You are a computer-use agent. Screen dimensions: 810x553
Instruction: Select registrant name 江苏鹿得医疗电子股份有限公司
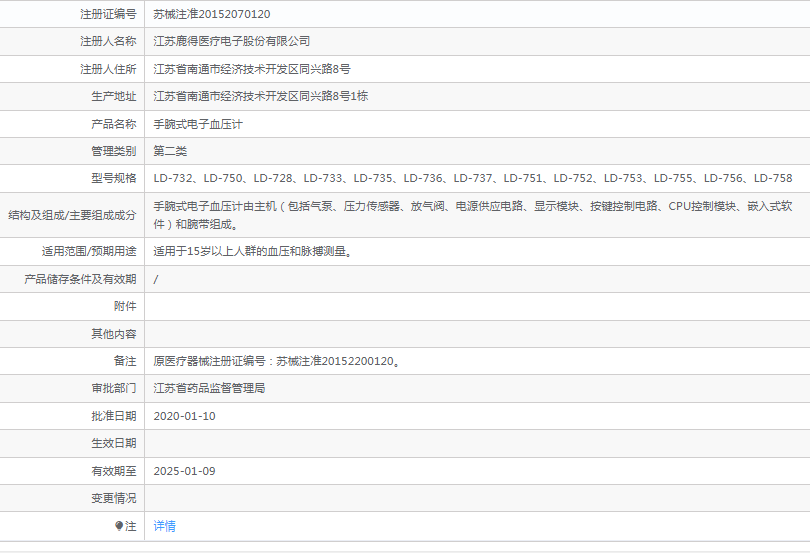click(x=231, y=41)
